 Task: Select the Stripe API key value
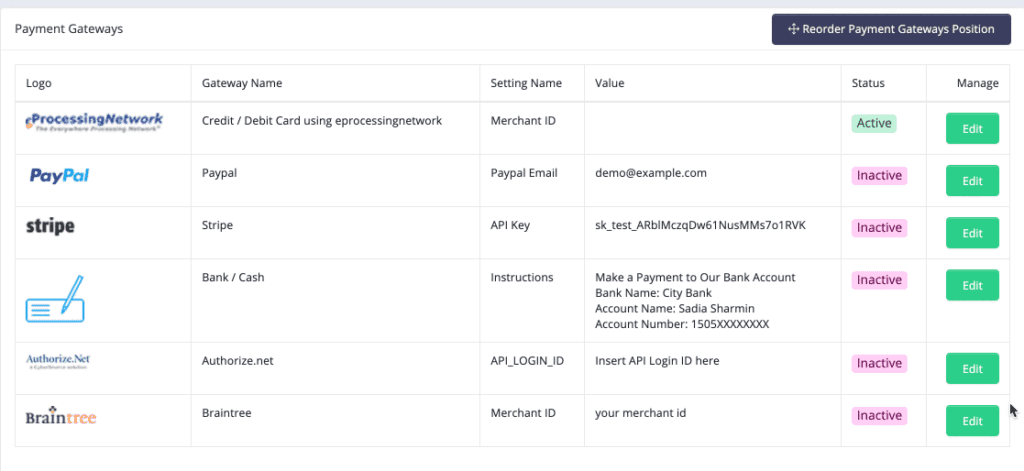[700, 226]
